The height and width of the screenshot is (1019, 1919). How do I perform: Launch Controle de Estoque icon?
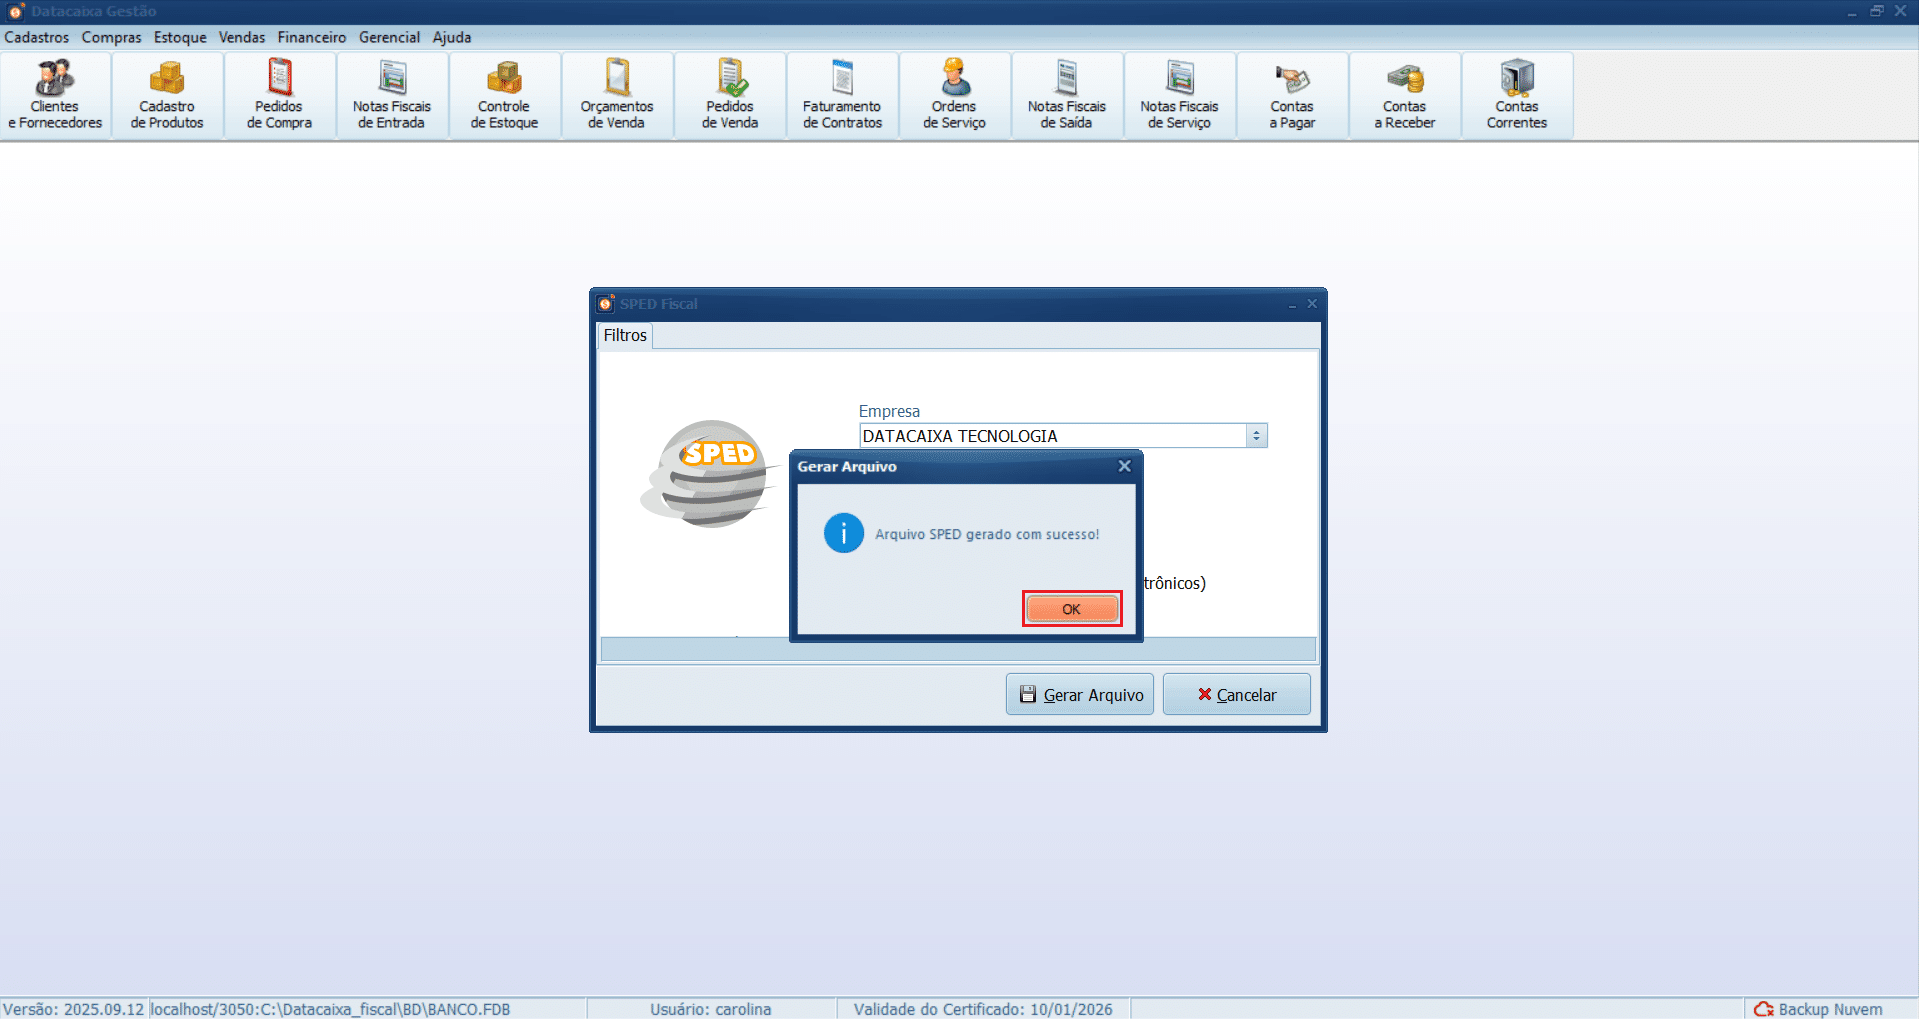coord(504,95)
